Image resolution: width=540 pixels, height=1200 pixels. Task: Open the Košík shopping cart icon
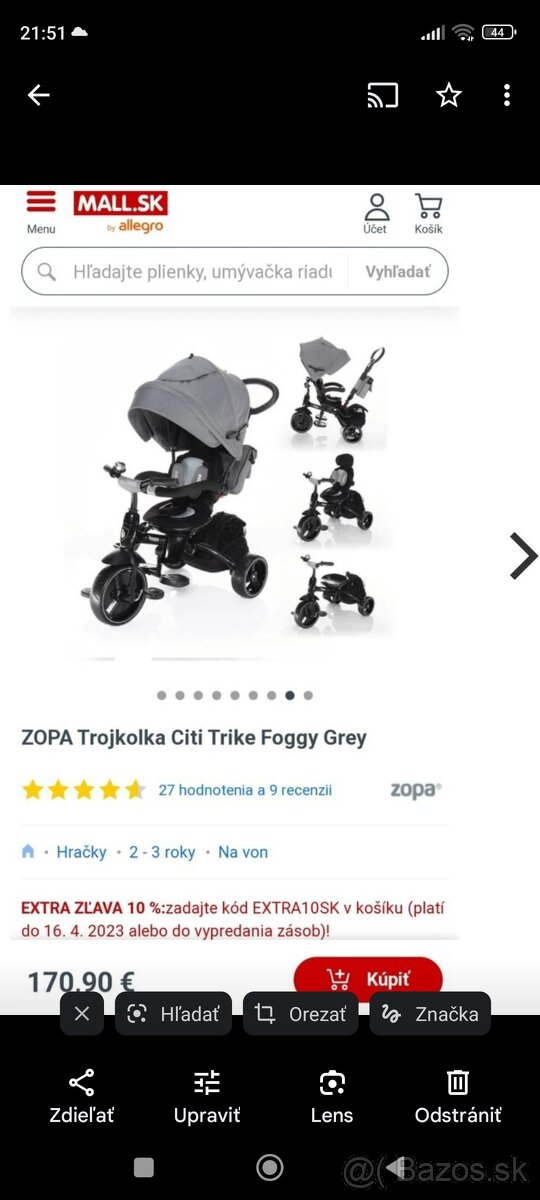[x=428, y=214]
